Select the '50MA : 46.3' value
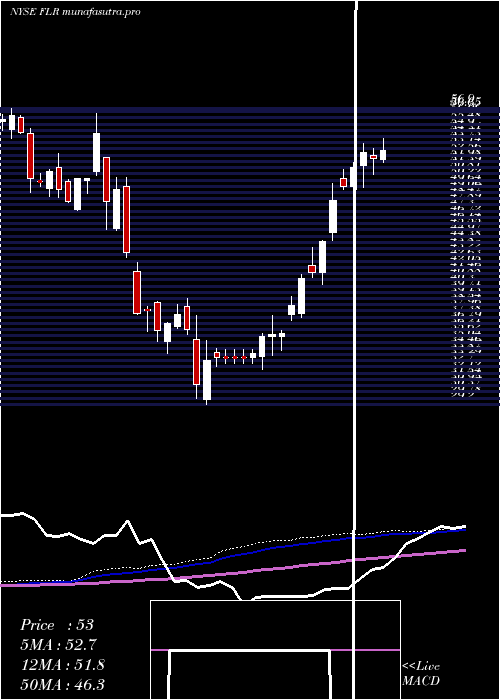This screenshot has width=500, height=700. pyautogui.click(x=63, y=684)
